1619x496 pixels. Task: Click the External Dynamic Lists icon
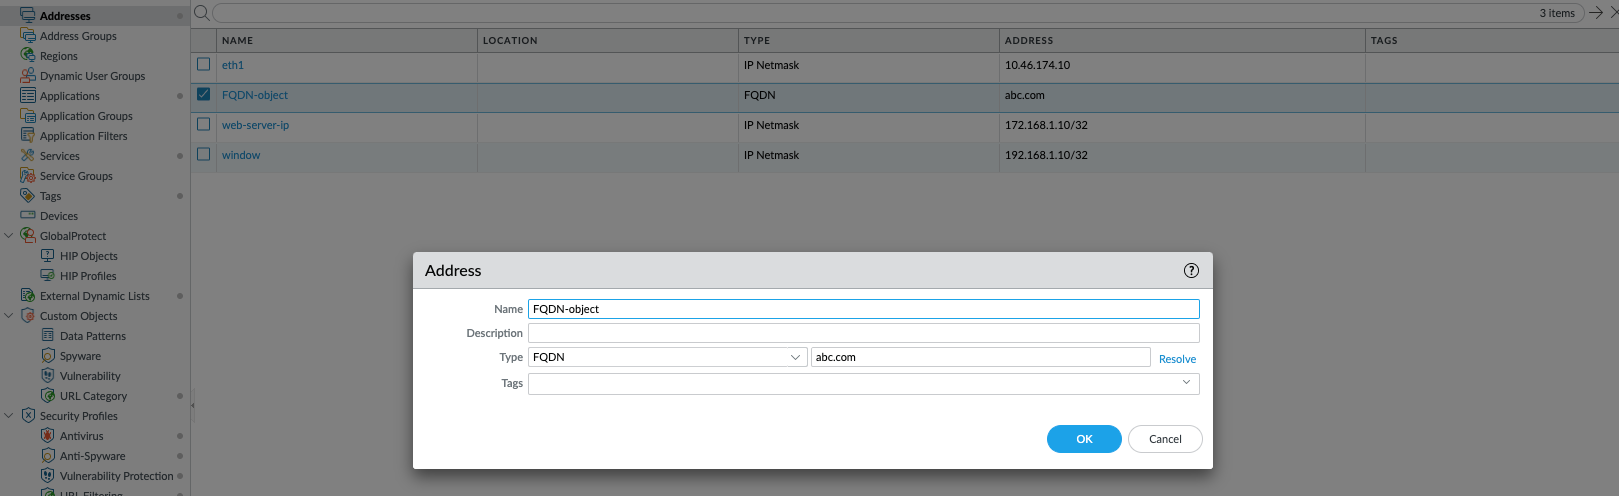click(28, 296)
